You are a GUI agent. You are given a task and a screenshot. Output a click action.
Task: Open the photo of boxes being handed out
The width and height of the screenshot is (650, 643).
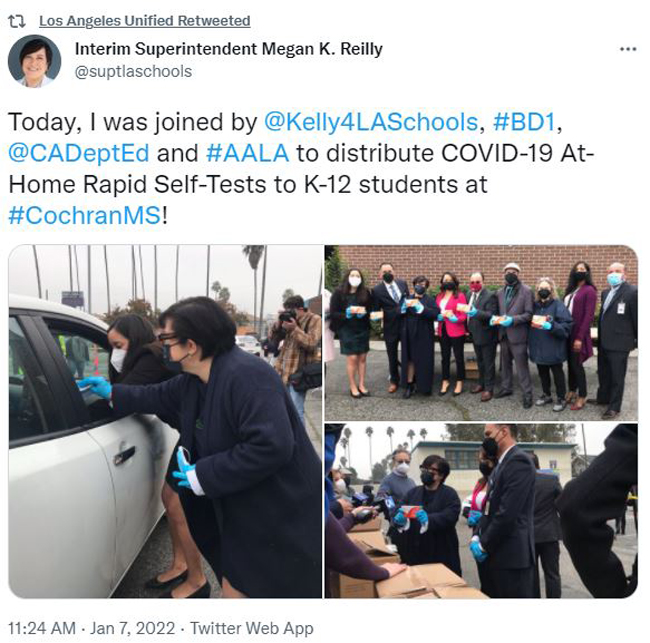tap(481, 511)
